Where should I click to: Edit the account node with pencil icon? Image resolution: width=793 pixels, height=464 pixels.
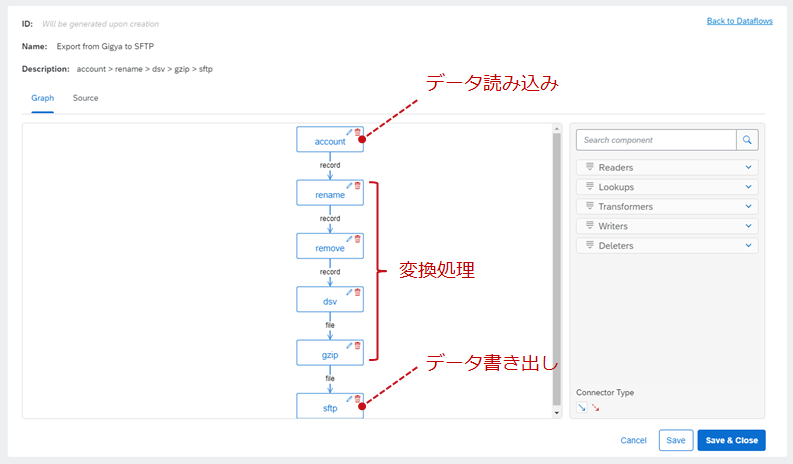(349, 132)
